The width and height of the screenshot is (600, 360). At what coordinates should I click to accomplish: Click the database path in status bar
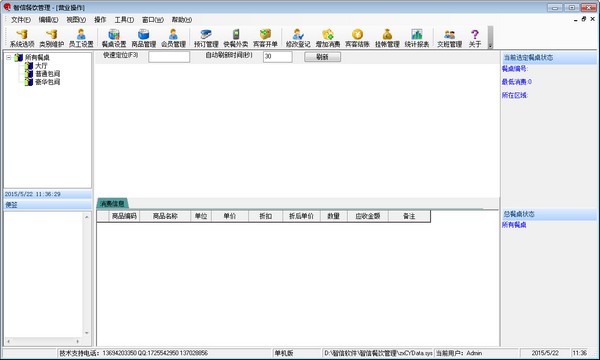pyautogui.click(x=378, y=353)
